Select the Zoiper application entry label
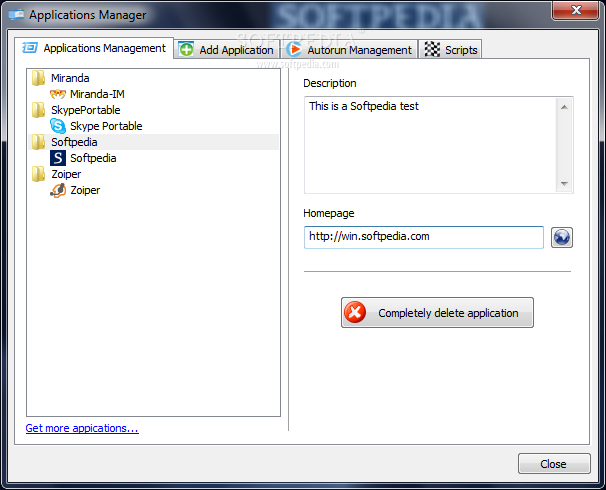Viewport: 606px width, 490px height. 85,190
